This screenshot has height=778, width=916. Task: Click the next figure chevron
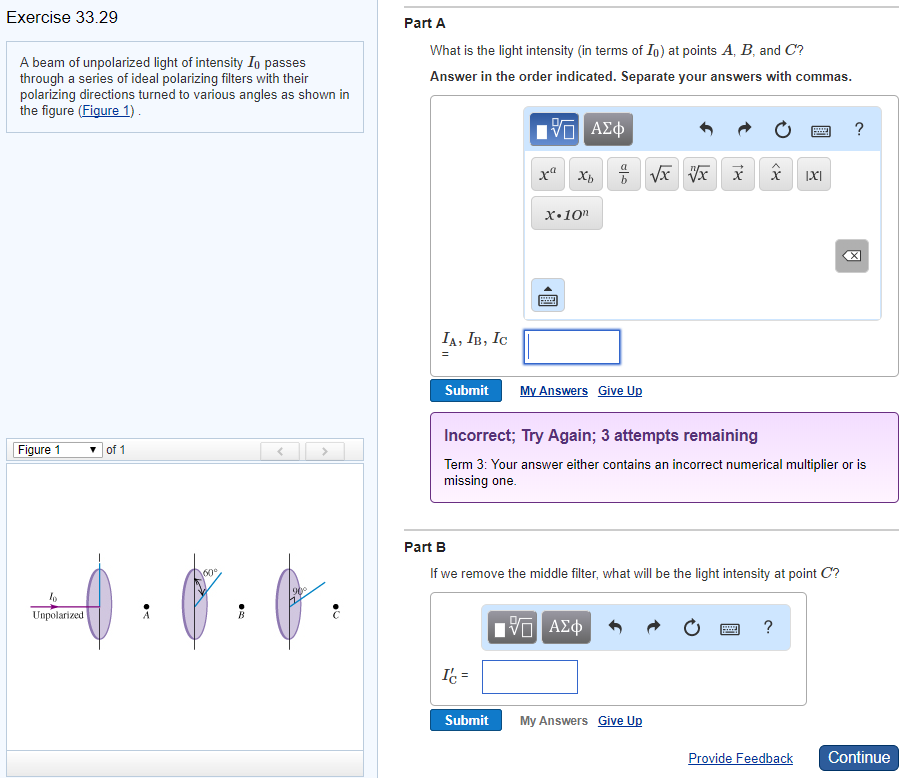(x=324, y=451)
